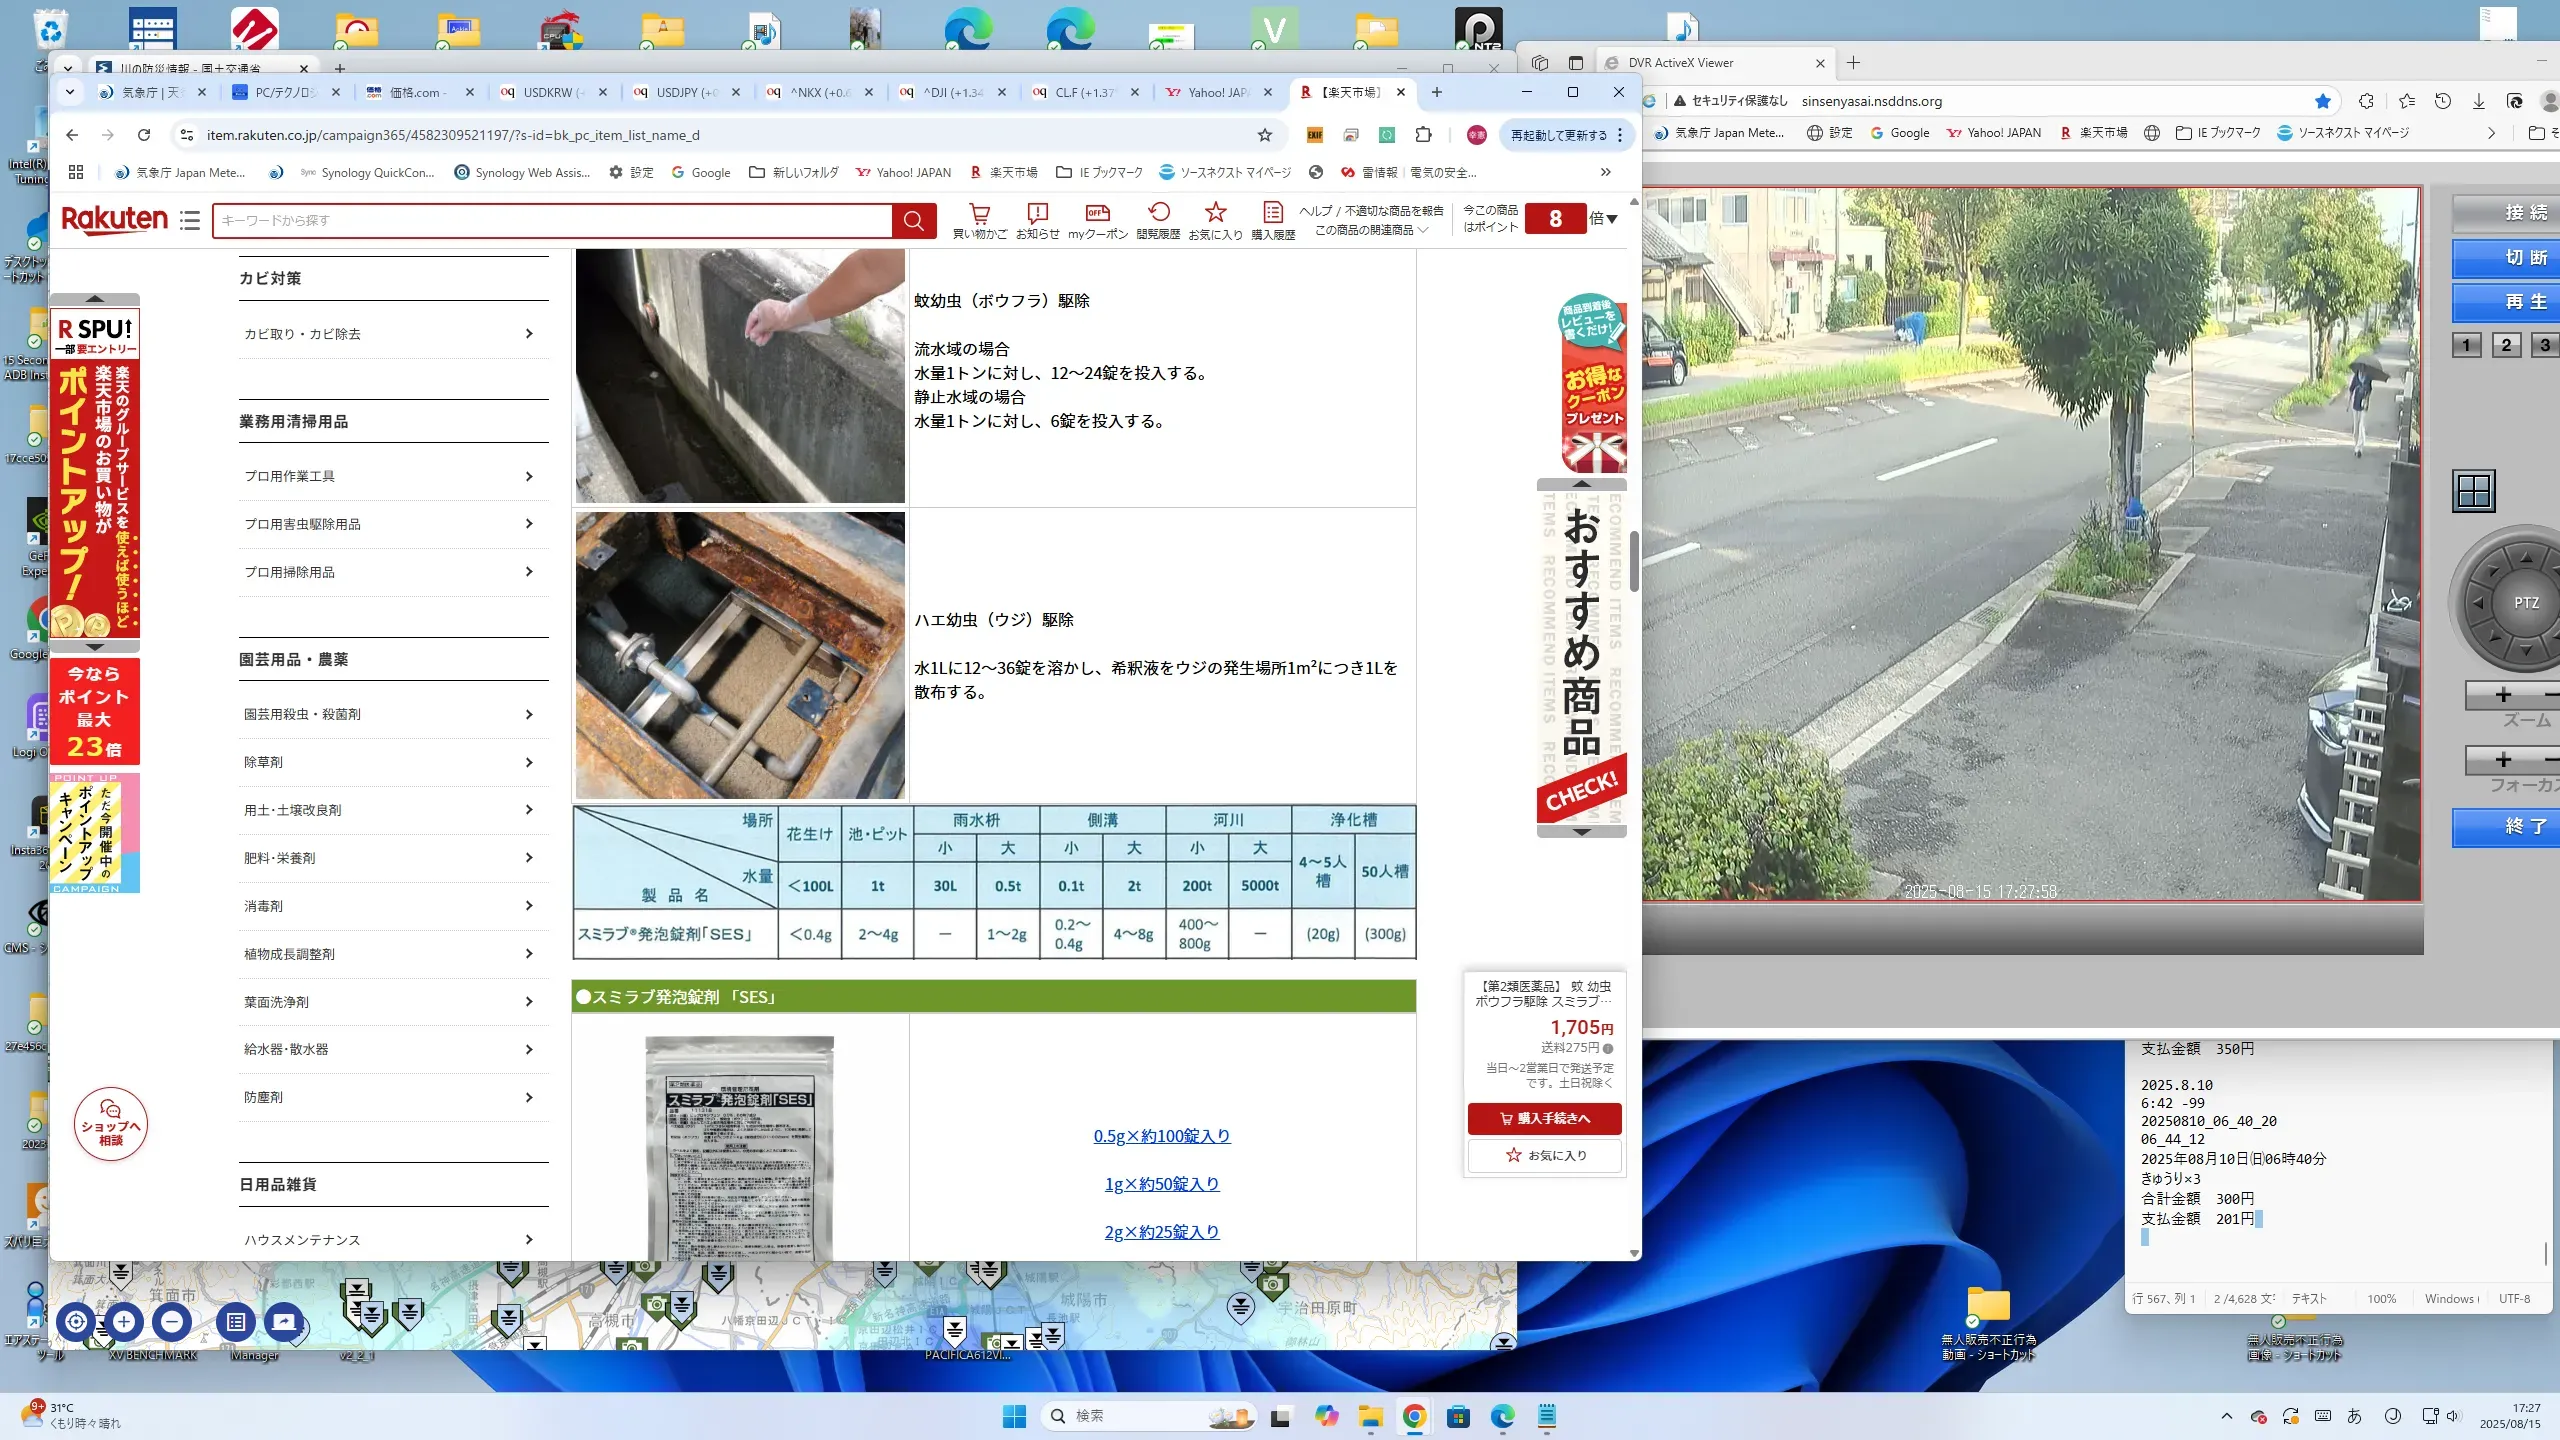The image size is (2560, 1440).
Task: Click the Rakuten search magnifier button
Action: click(x=913, y=220)
